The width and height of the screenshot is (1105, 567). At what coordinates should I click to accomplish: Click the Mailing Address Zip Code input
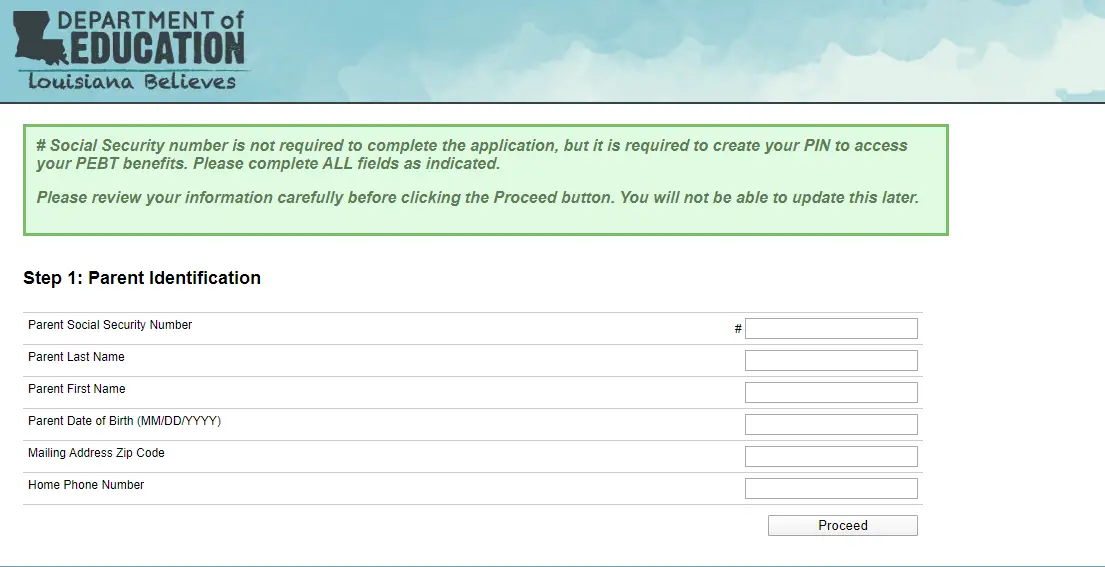click(831, 457)
